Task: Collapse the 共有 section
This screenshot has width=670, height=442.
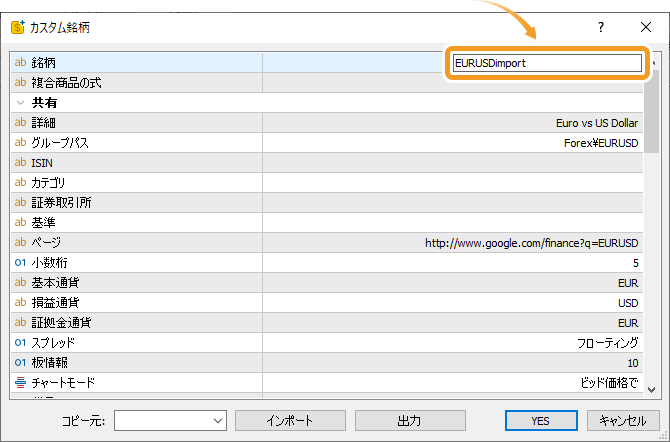Action: [x=20, y=103]
